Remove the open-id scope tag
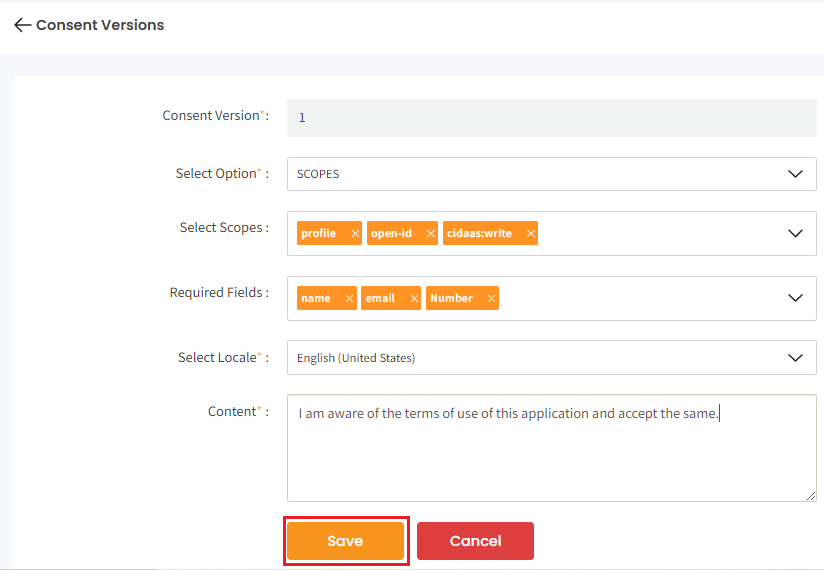 (431, 234)
